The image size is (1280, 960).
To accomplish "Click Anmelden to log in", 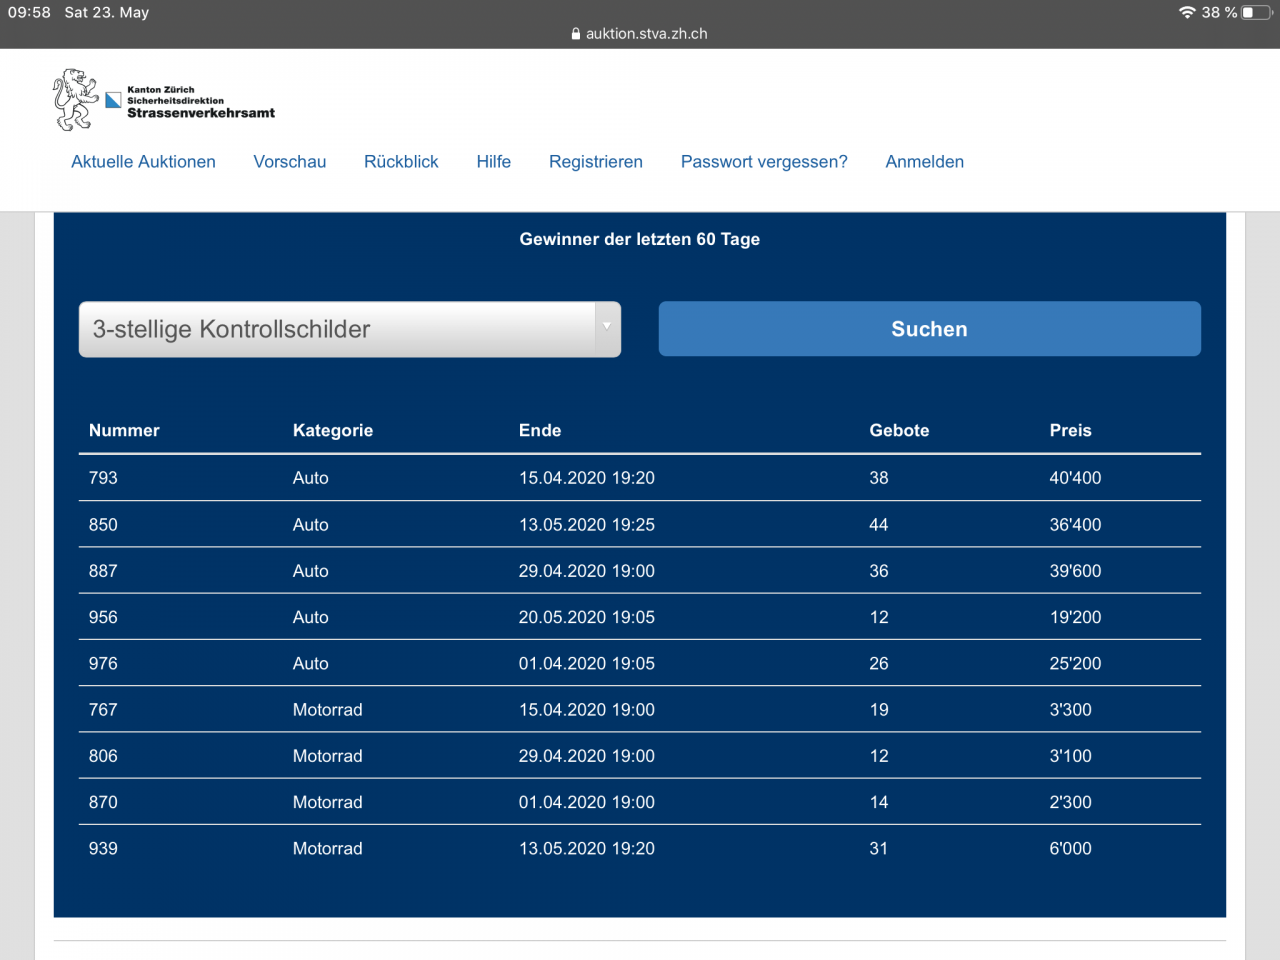I will 924,162.
